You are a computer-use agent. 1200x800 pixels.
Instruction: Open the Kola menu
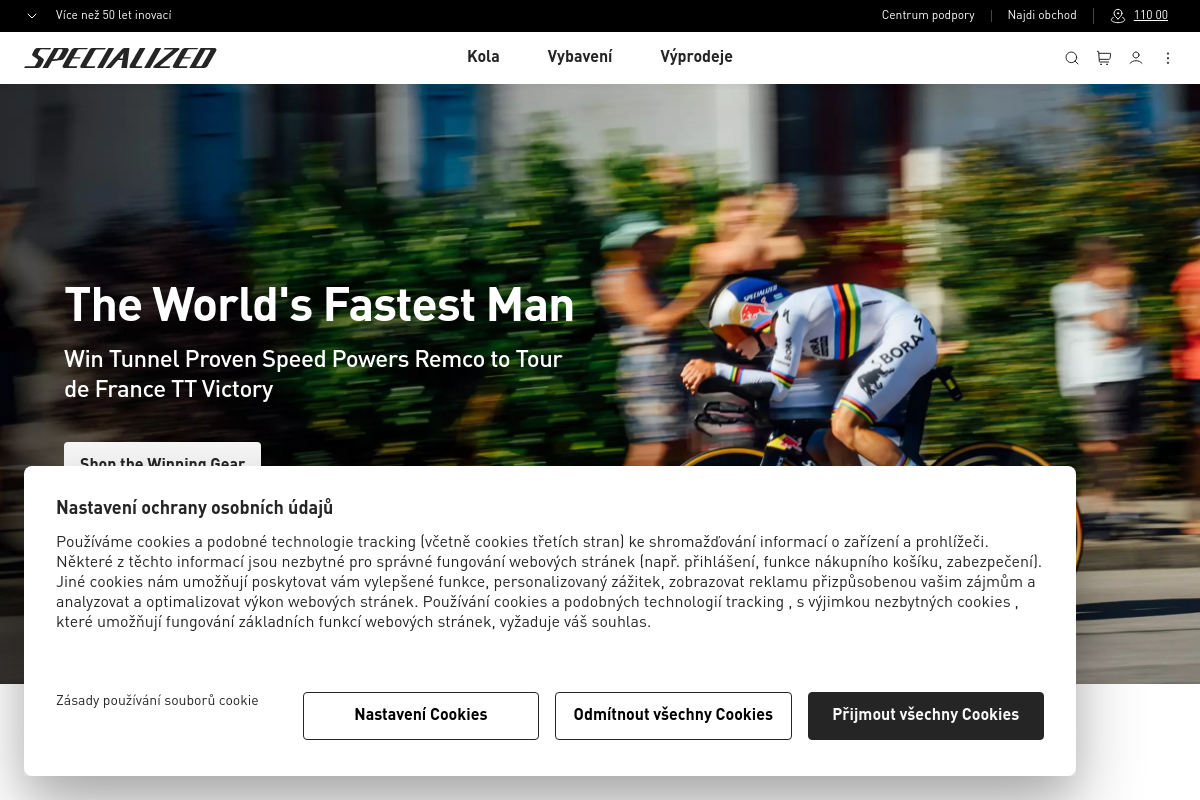tap(483, 57)
